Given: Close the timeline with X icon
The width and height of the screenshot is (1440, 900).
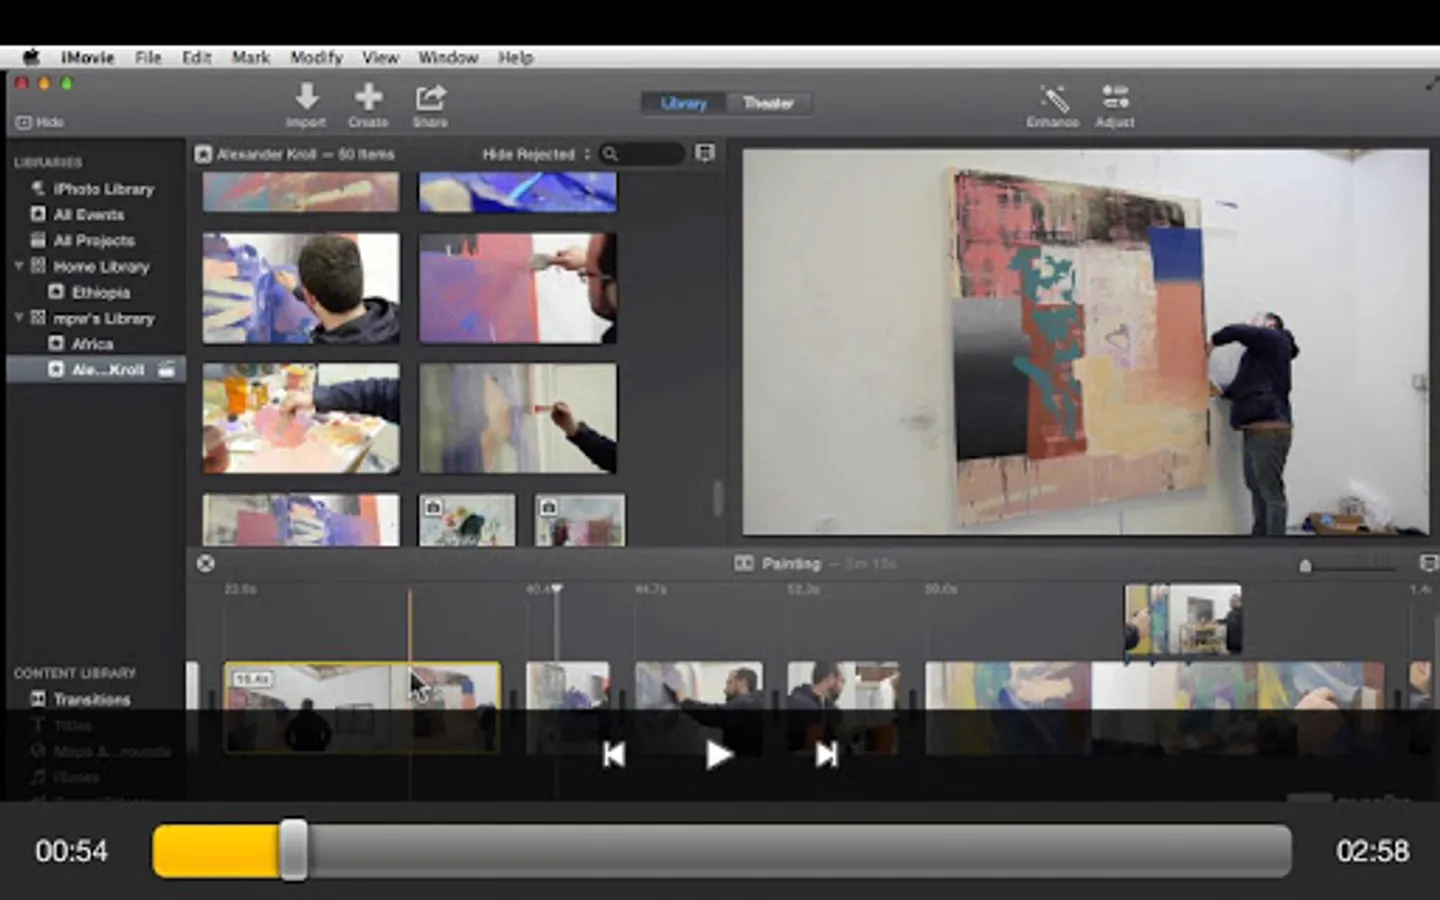Looking at the screenshot, I should click(206, 564).
